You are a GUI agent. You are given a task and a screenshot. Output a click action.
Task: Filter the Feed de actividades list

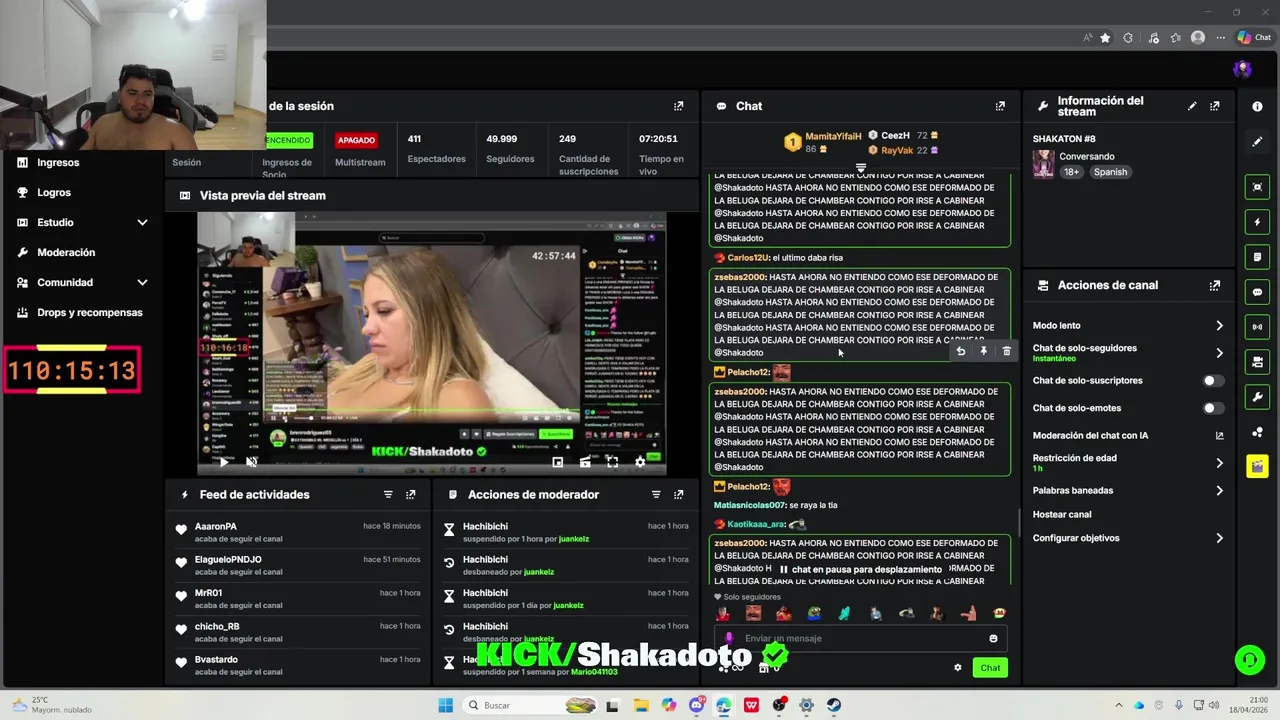coord(388,495)
